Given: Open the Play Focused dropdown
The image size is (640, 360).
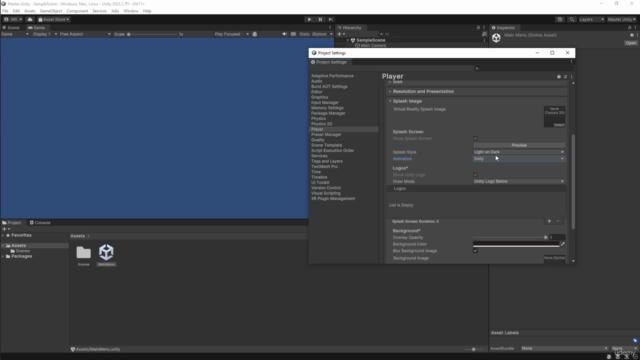Looking at the screenshot, I should [231, 34].
